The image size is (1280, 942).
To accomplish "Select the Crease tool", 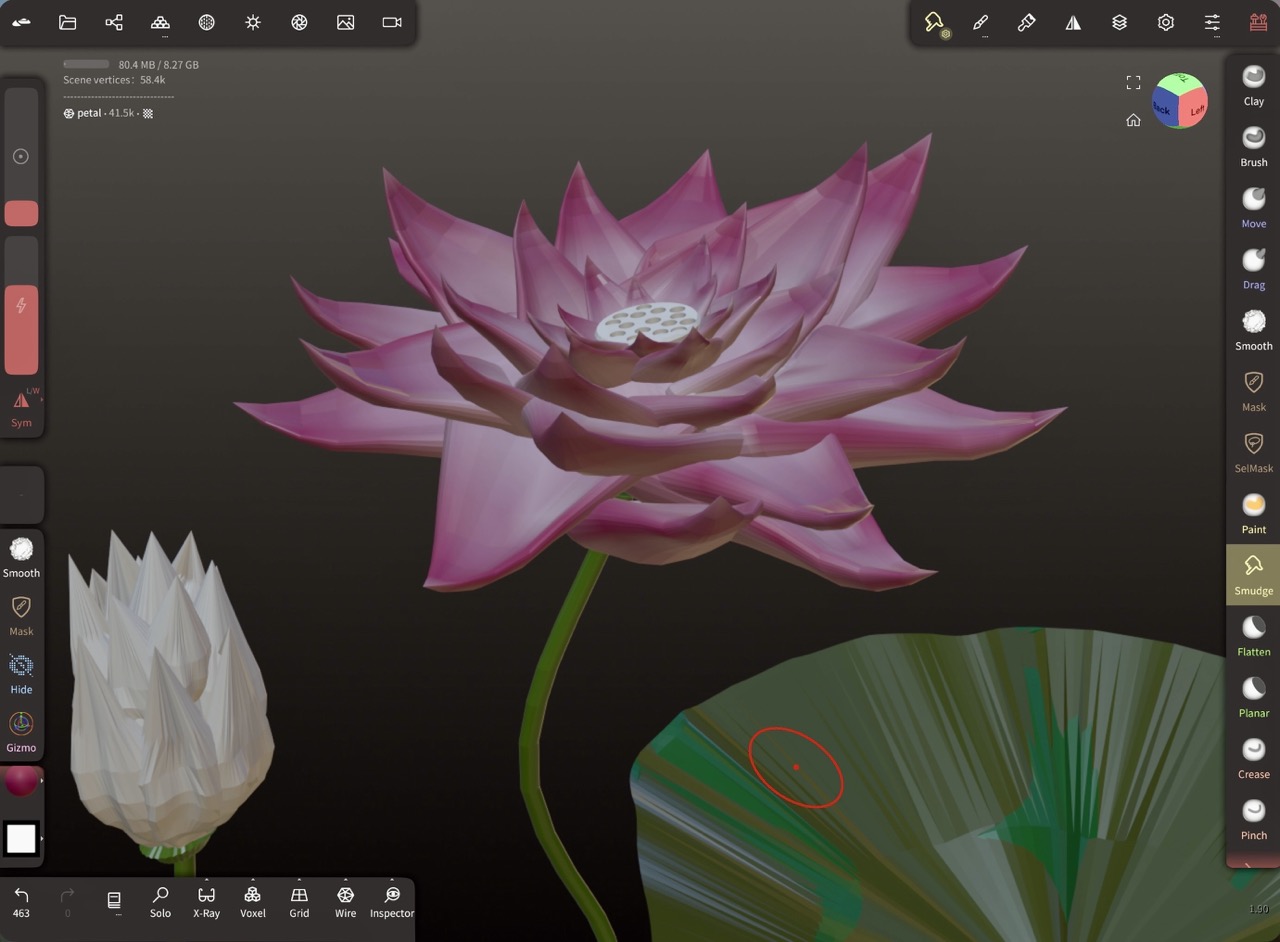I will (x=1254, y=758).
